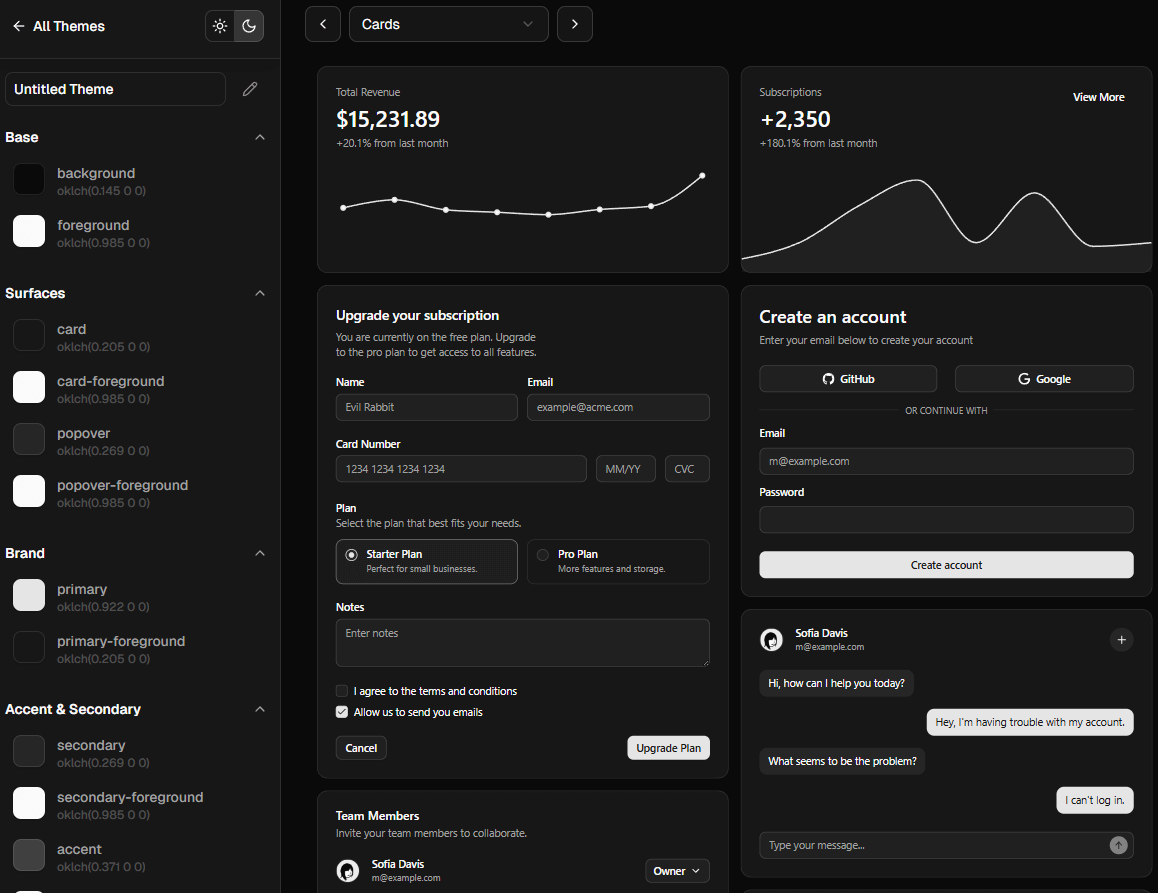This screenshot has height=893, width=1158.
Task: Click the View More link
Action: click(1098, 97)
